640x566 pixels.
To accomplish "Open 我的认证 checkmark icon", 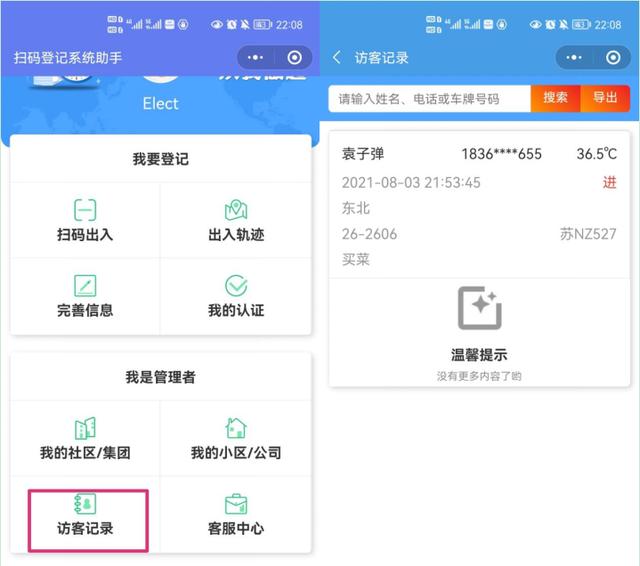I will (x=236, y=285).
